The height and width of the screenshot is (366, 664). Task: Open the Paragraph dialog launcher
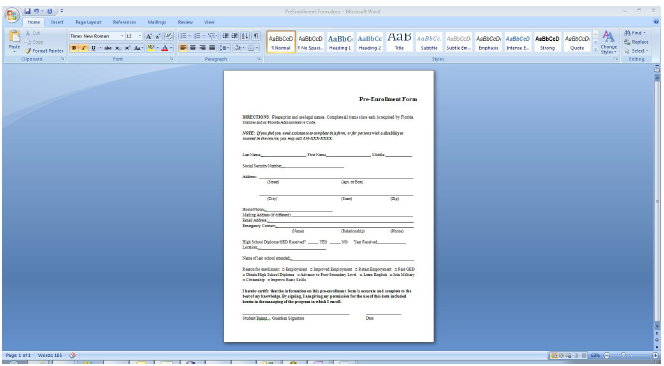coord(259,59)
